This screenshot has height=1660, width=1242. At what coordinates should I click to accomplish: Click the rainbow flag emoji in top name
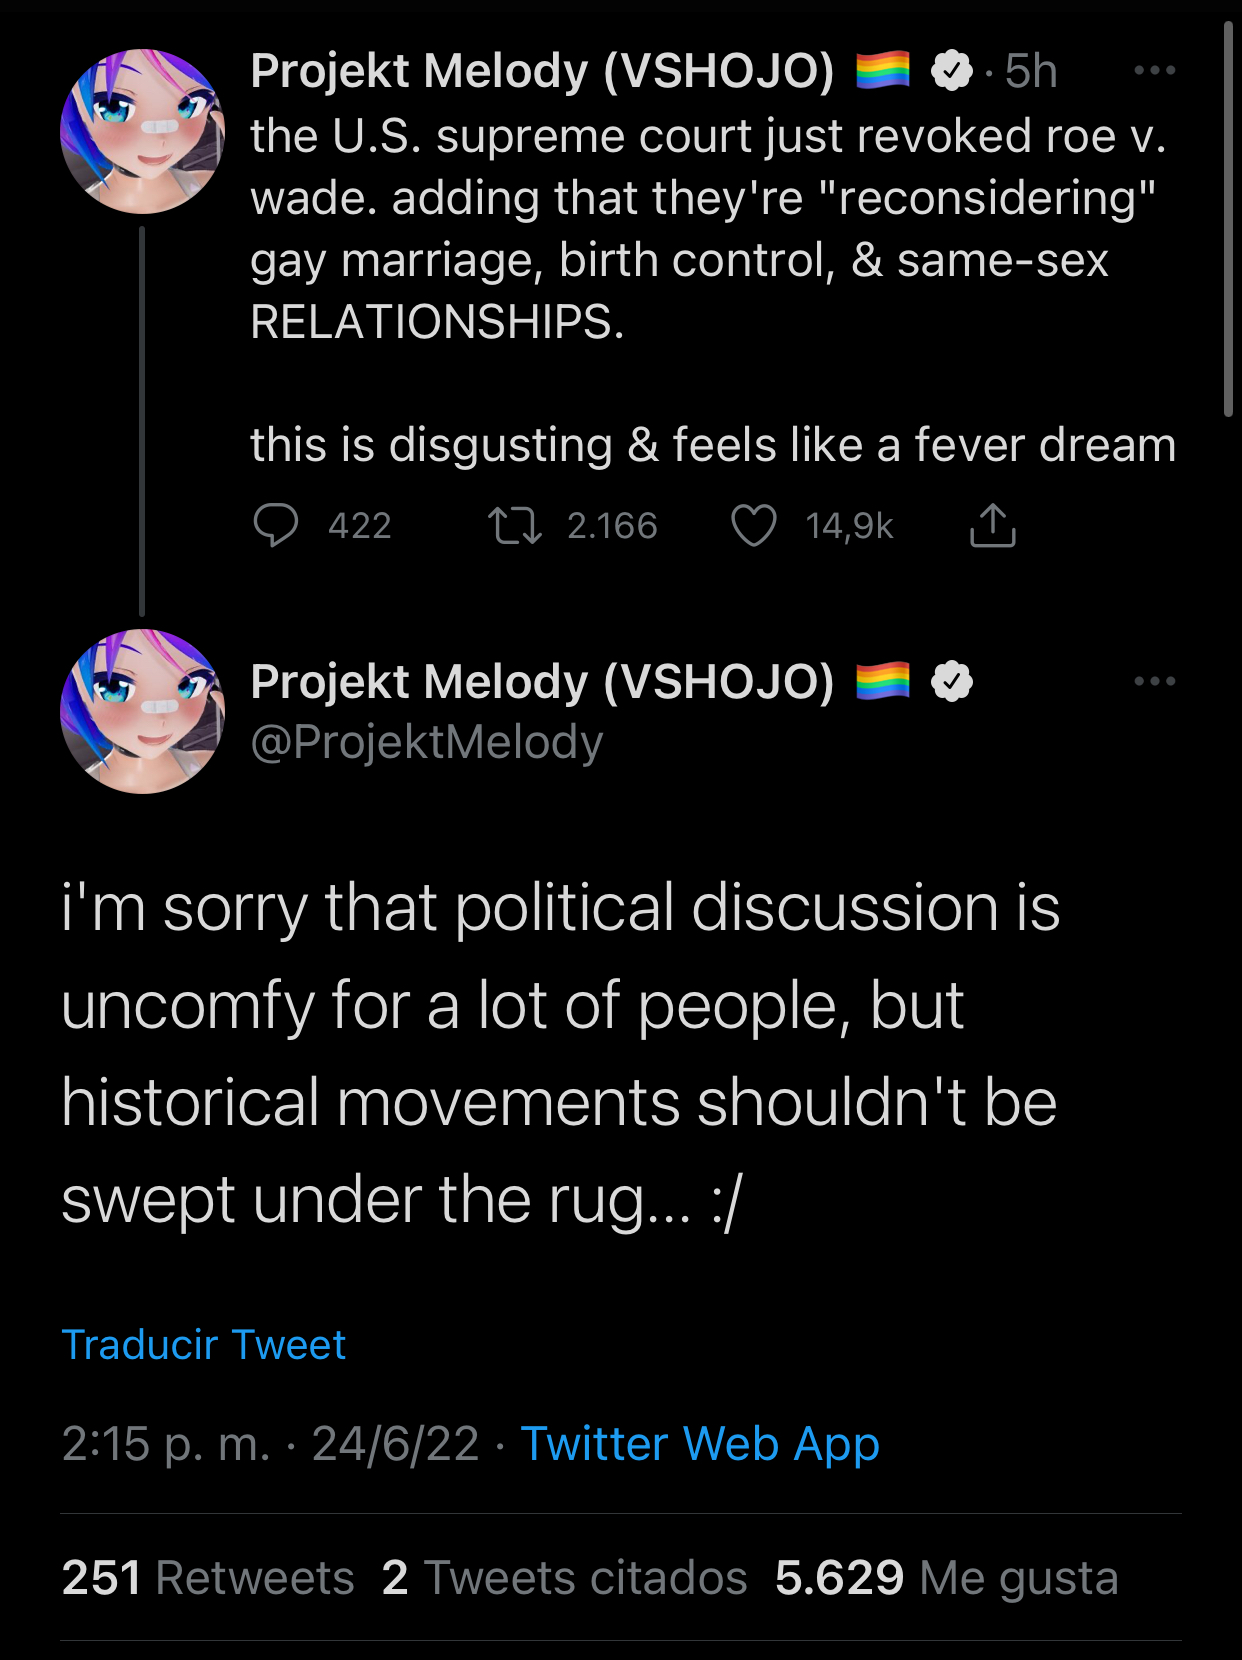click(x=883, y=70)
